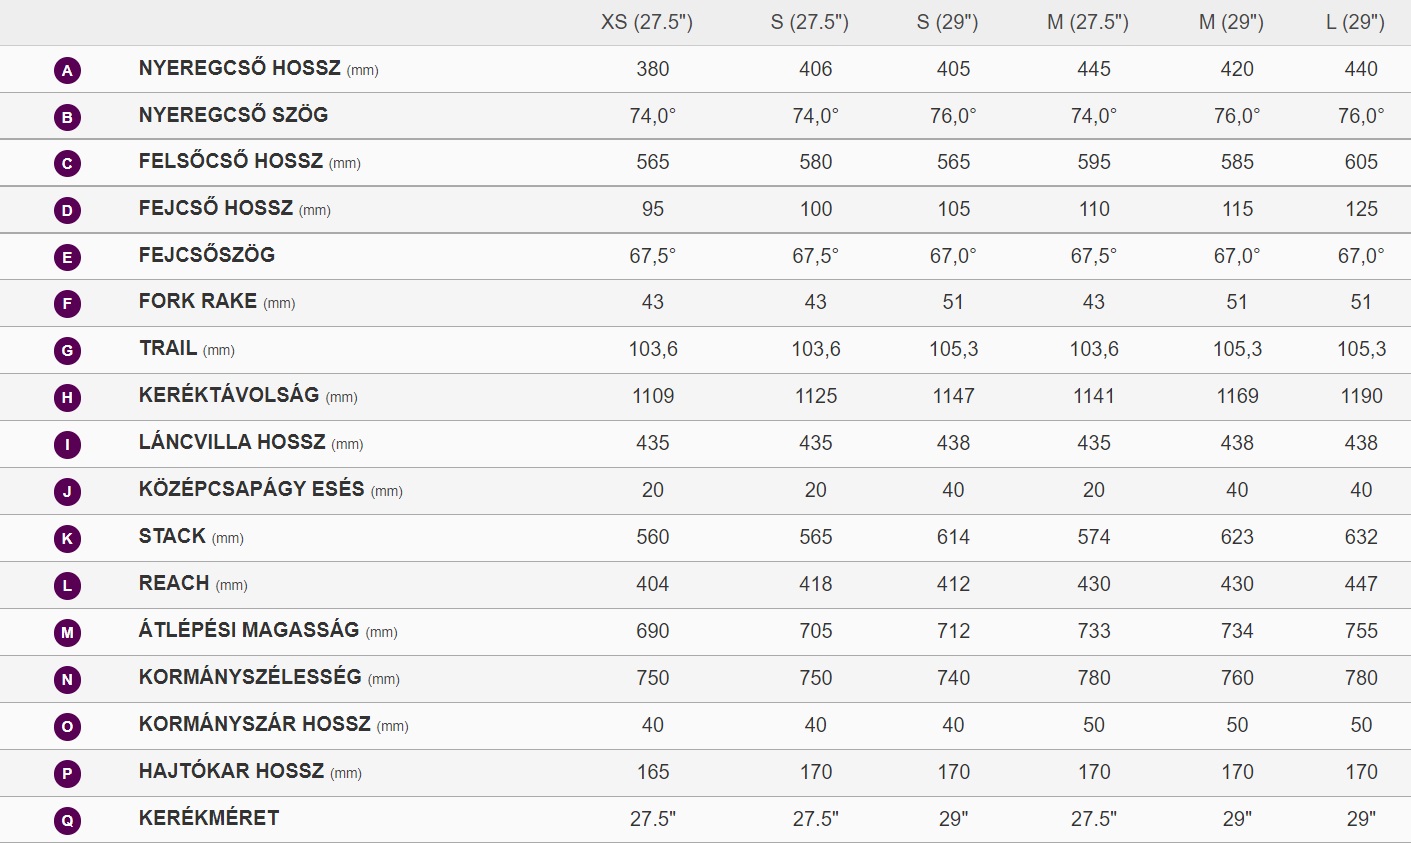The width and height of the screenshot is (1411, 843).
Task: Click the Középcsapágy esés label
Action: 251,489
